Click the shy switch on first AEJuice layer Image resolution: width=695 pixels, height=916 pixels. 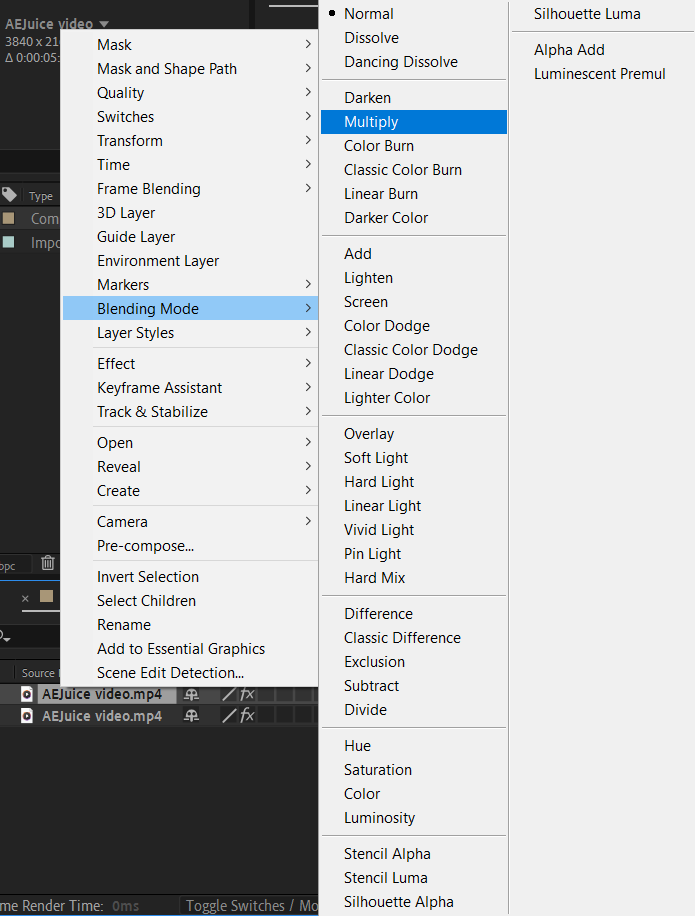[192, 694]
